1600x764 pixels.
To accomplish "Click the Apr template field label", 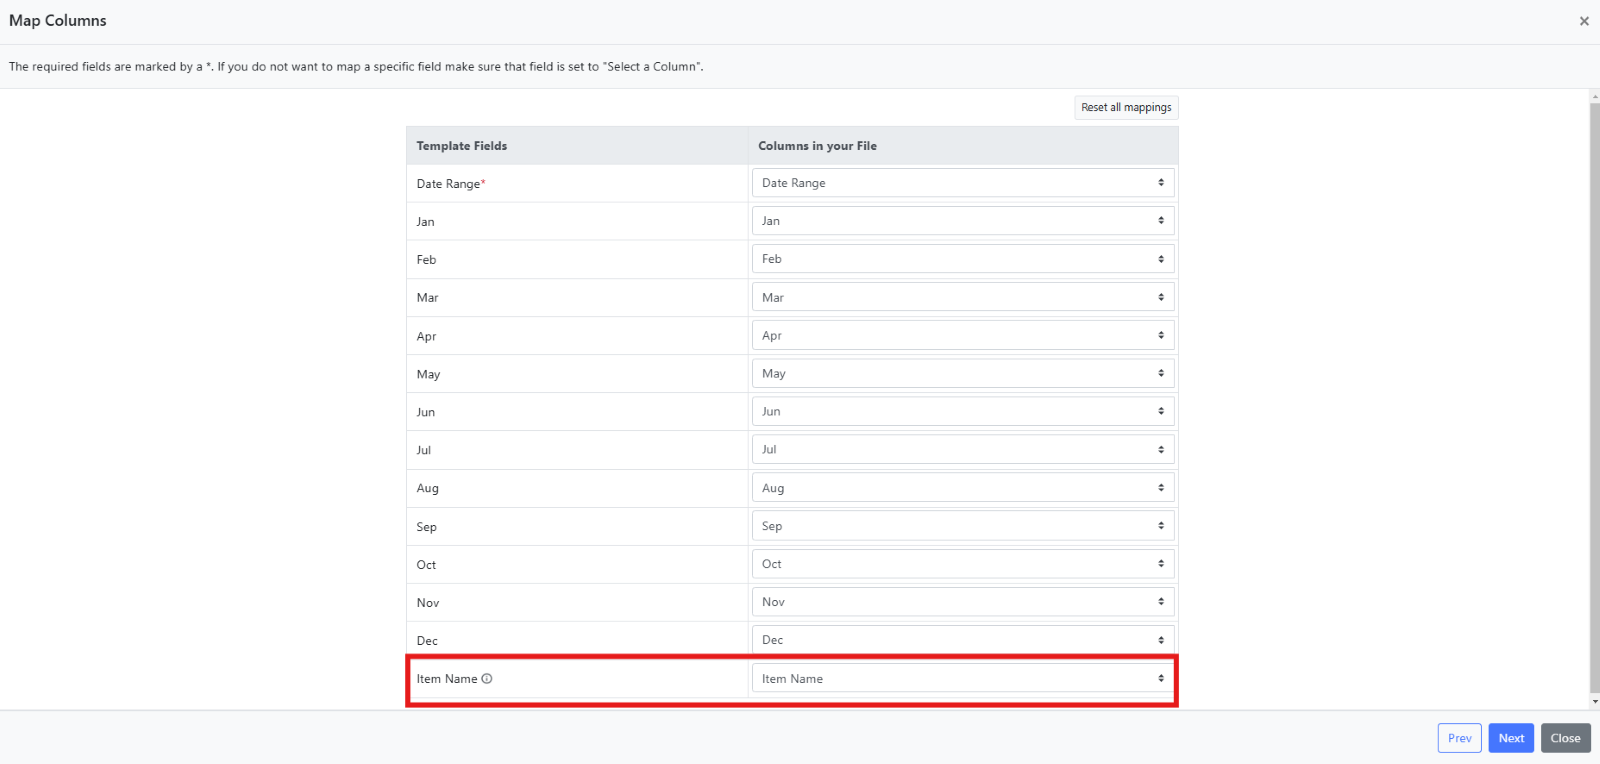I will 427,336.
